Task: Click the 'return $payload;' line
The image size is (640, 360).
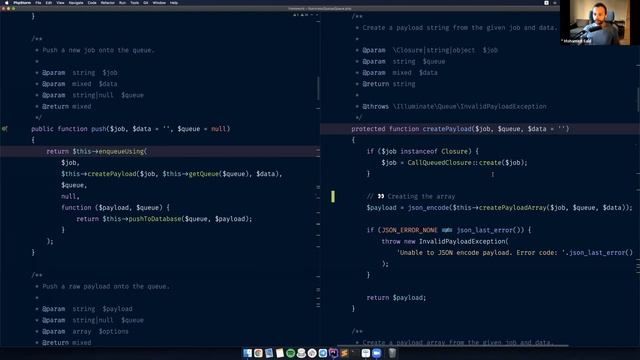Action: tap(396, 298)
